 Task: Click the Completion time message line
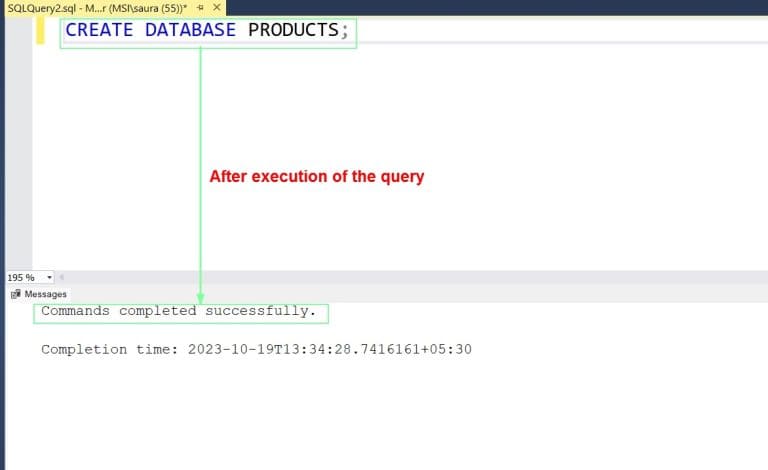tap(256, 349)
